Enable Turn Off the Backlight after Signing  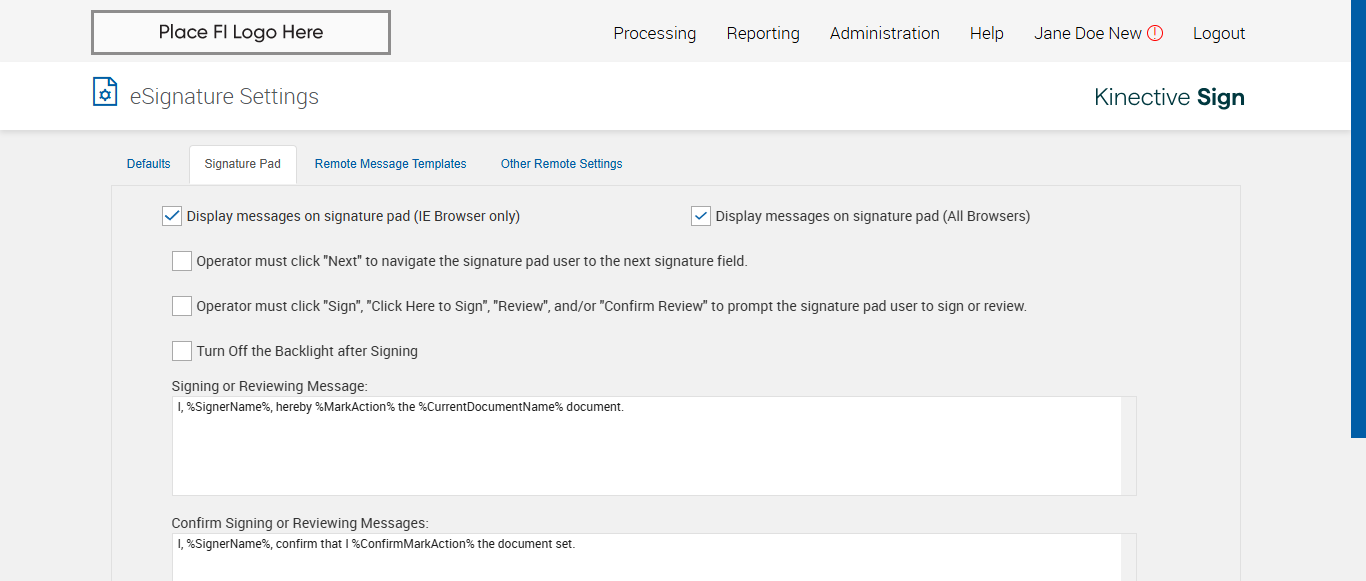[x=182, y=351]
